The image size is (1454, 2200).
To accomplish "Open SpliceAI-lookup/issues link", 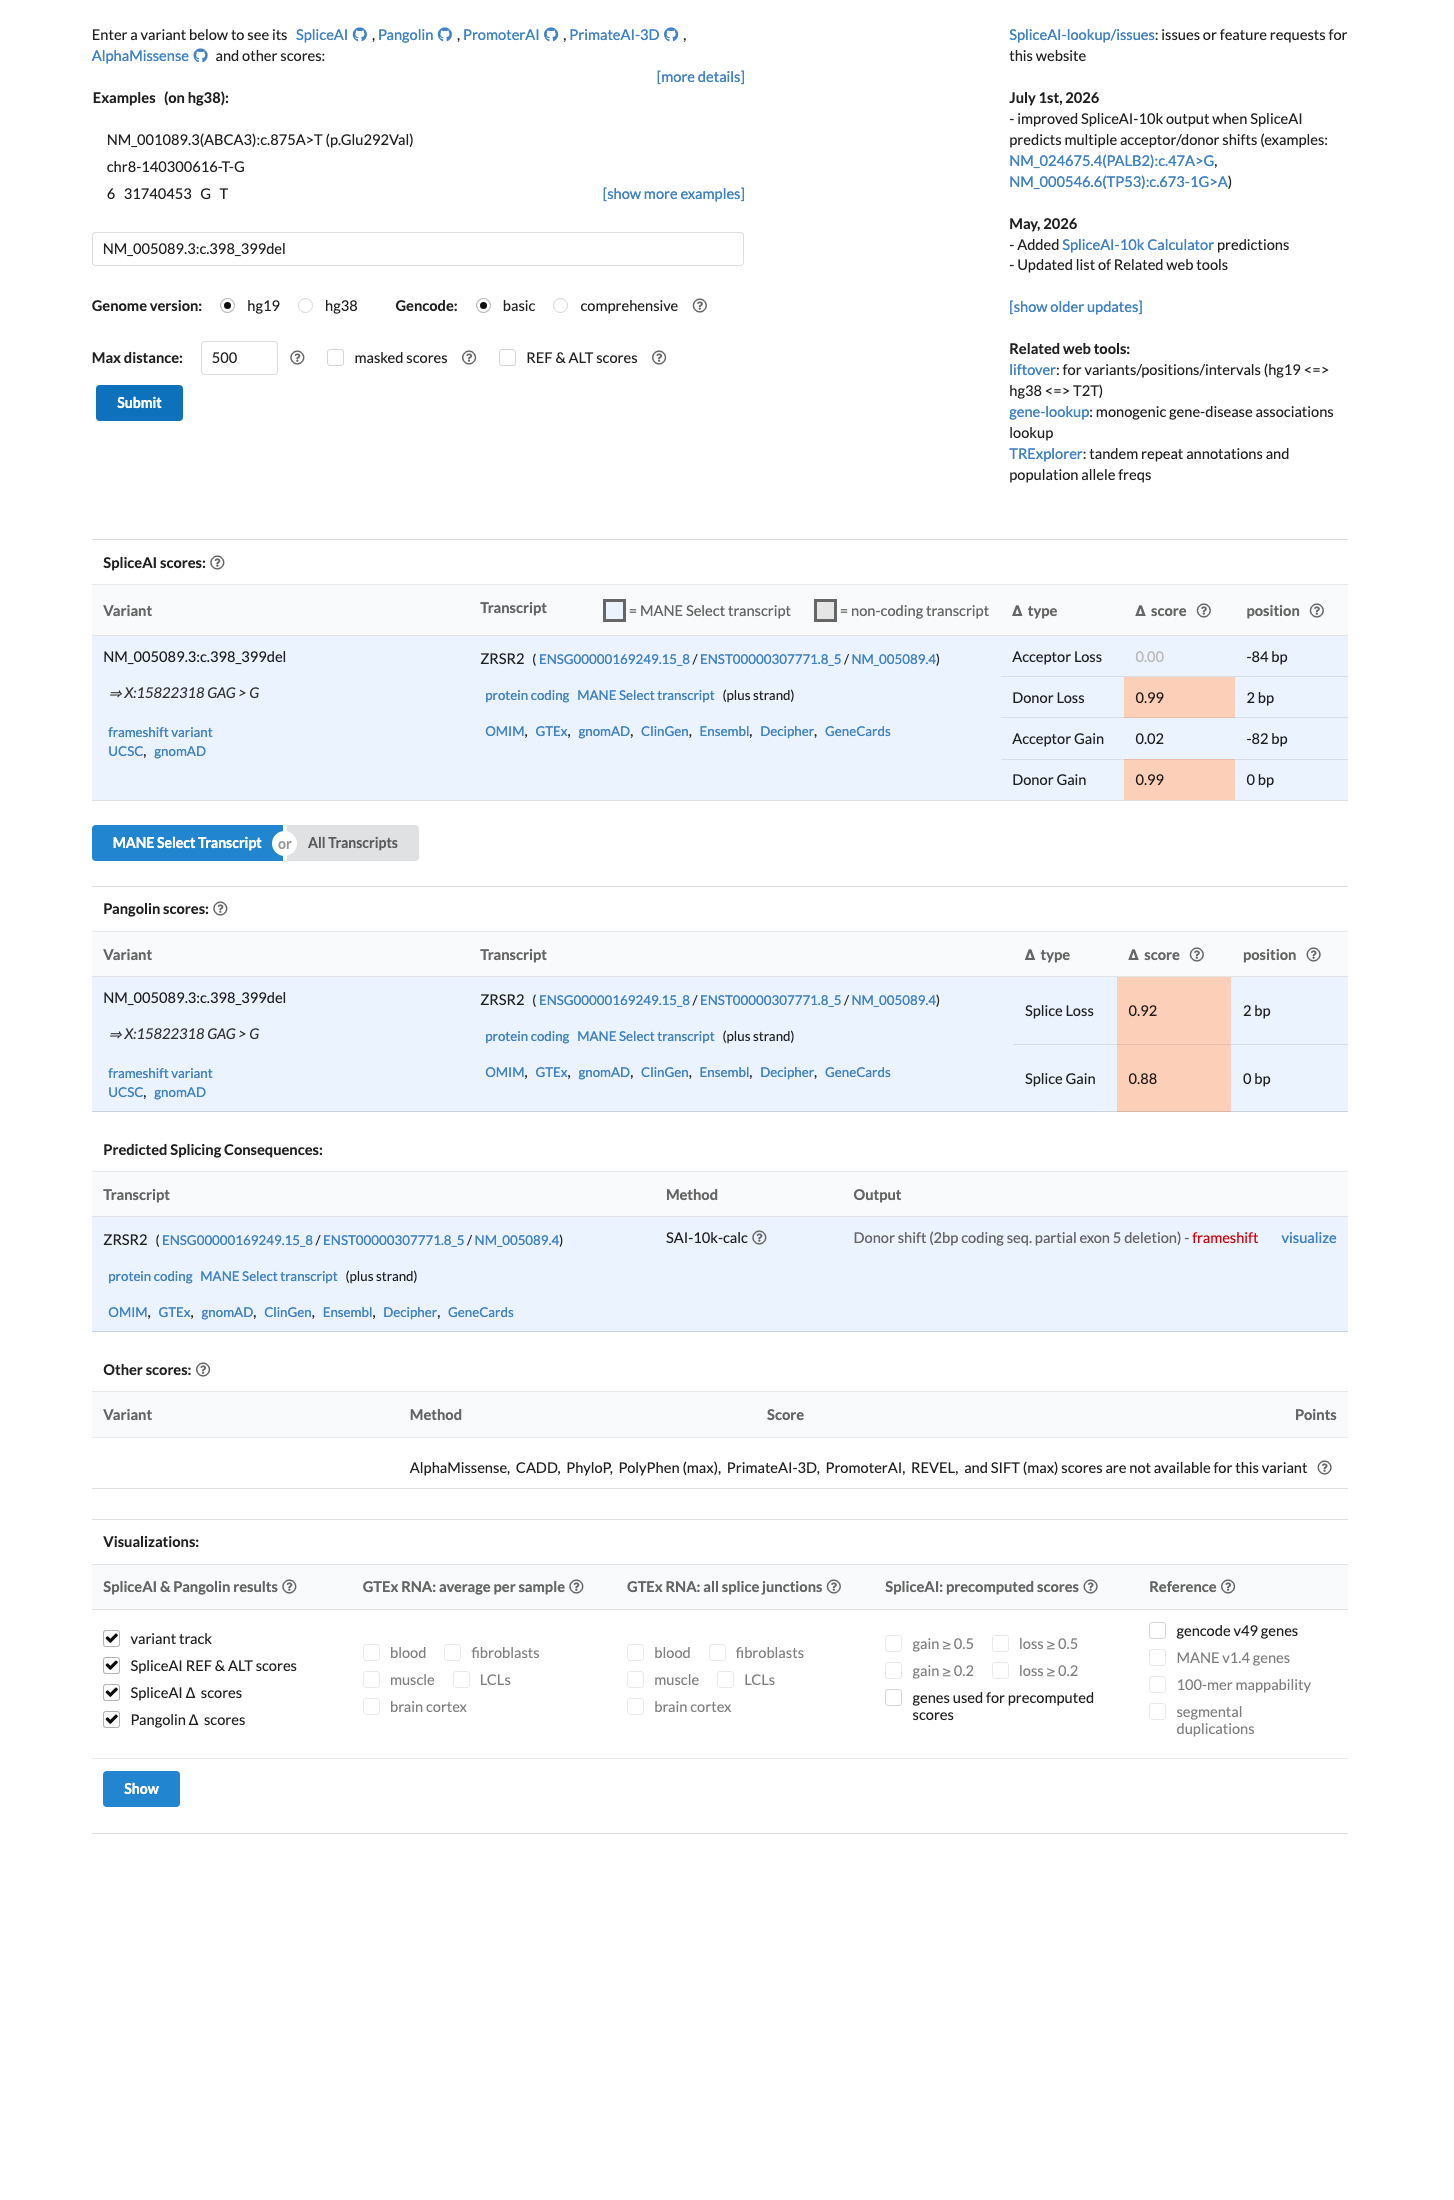I will [1081, 35].
